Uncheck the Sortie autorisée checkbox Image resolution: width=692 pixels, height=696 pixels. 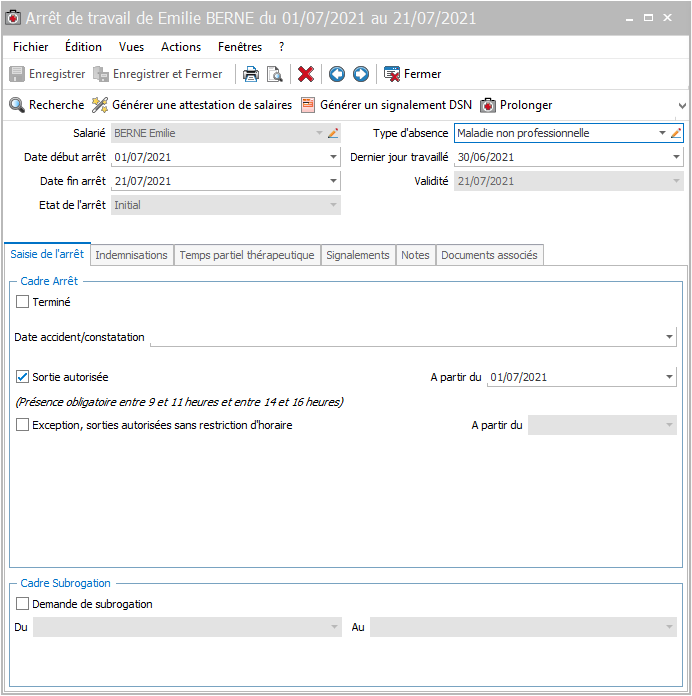(x=23, y=377)
